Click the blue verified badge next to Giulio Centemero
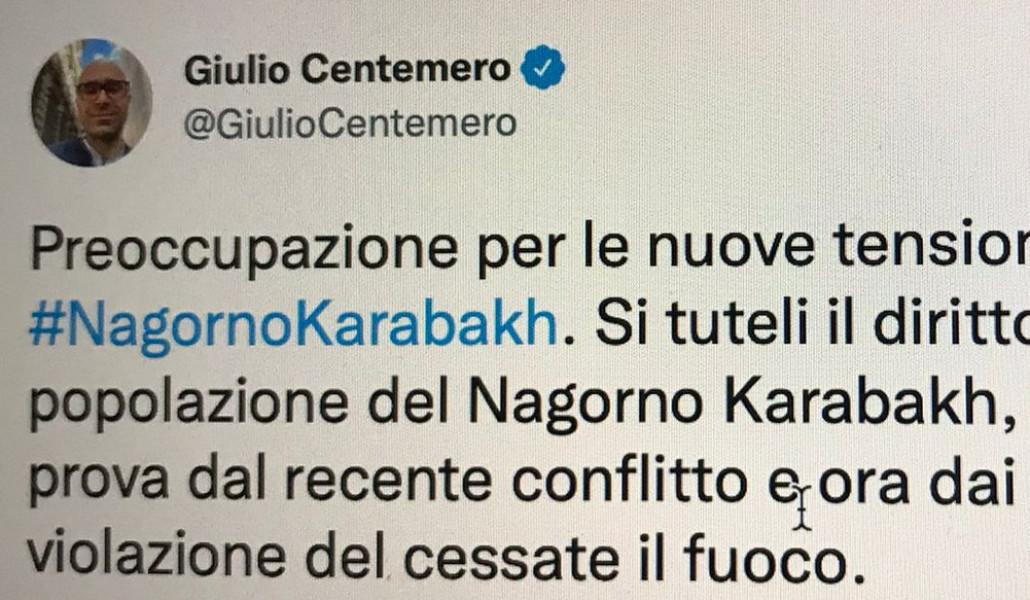1030x600 pixels. [543, 68]
